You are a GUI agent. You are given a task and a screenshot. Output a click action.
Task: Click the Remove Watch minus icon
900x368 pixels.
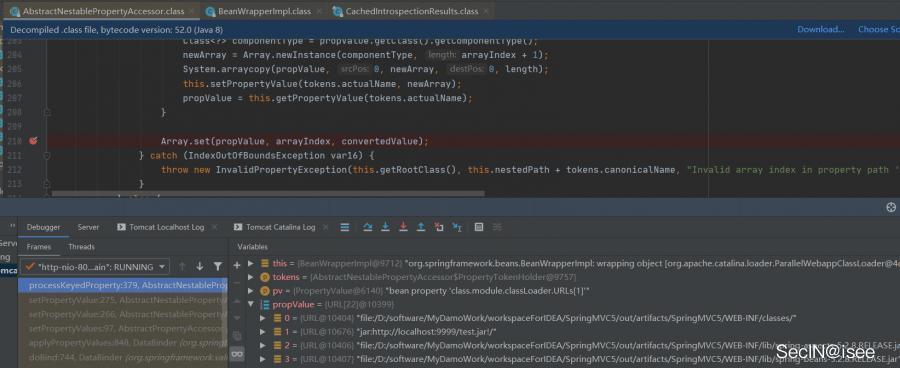236,283
